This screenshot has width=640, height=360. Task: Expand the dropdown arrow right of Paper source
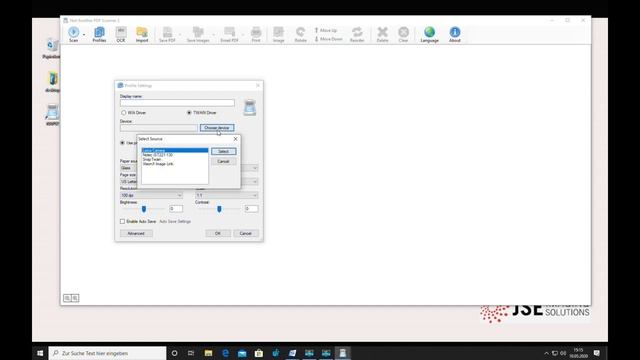click(x=255, y=168)
